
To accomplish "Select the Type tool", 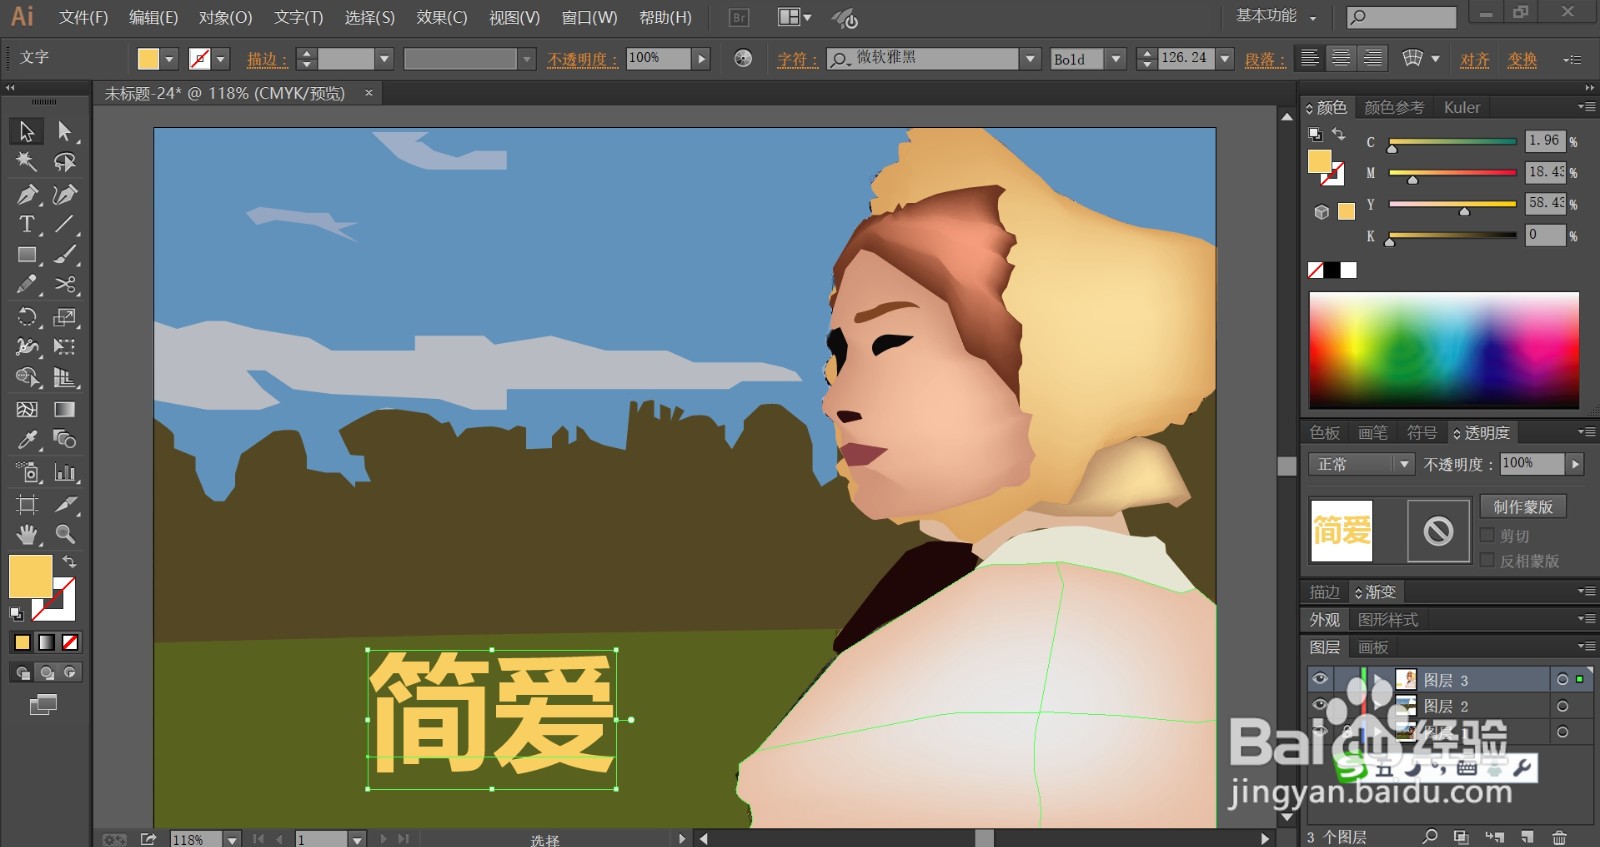I will click(x=27, y=224).
